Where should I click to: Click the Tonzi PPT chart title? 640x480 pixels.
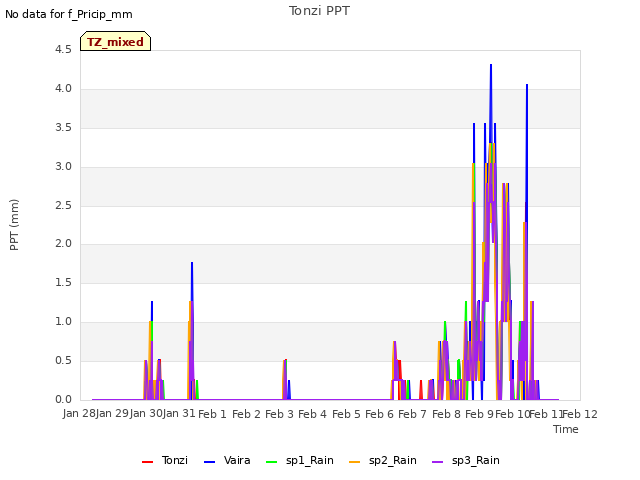pyautogui.click(x=319, y=11)
